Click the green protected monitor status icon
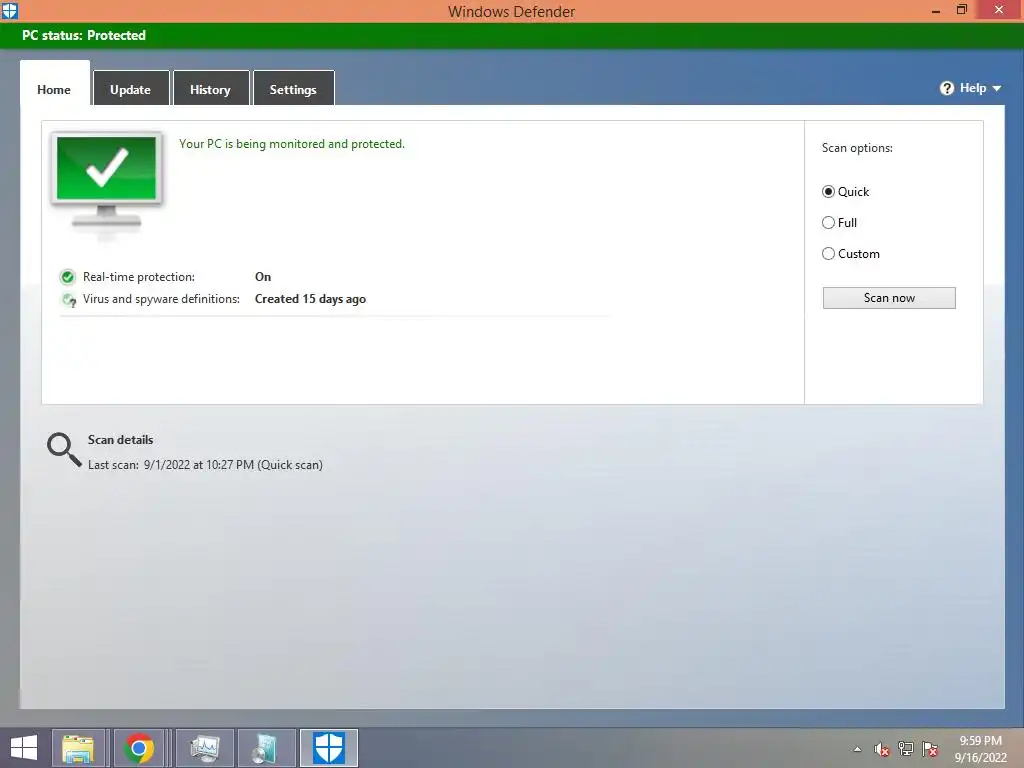Image resolution: width=1024 pixels, height=768 pixels. 106,180
